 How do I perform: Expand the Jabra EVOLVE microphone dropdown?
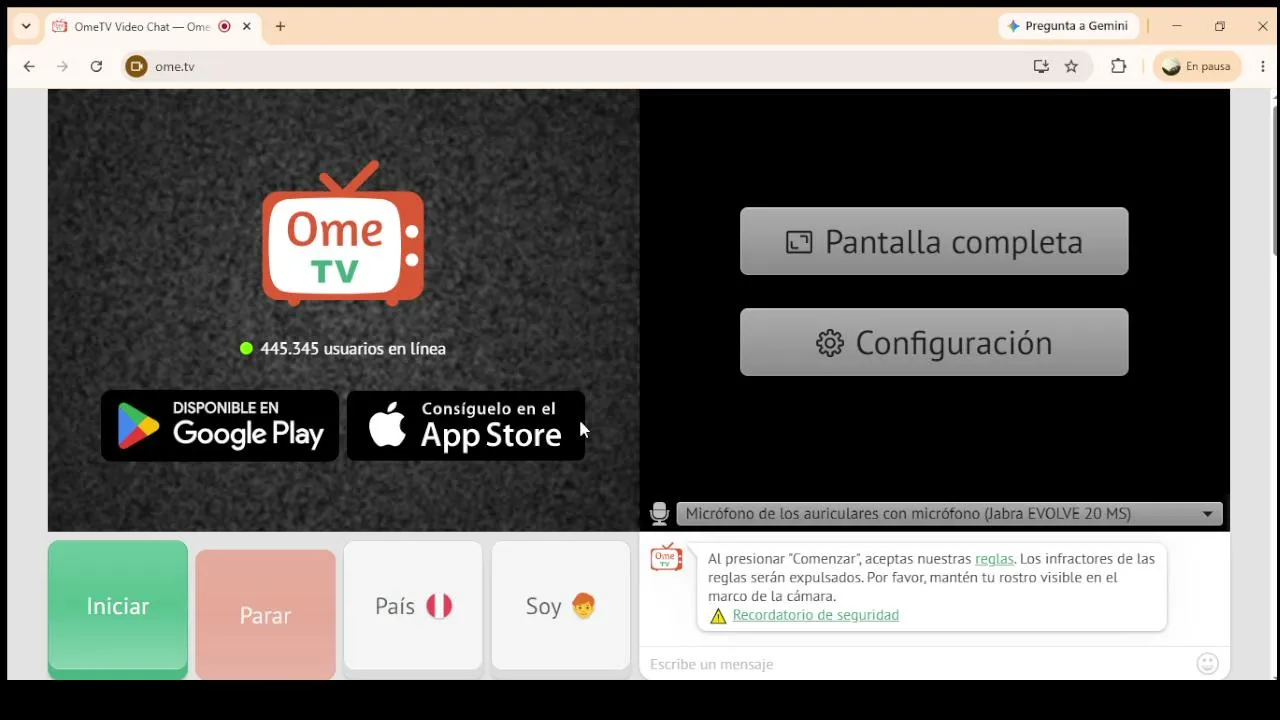(x=949, y=514)
